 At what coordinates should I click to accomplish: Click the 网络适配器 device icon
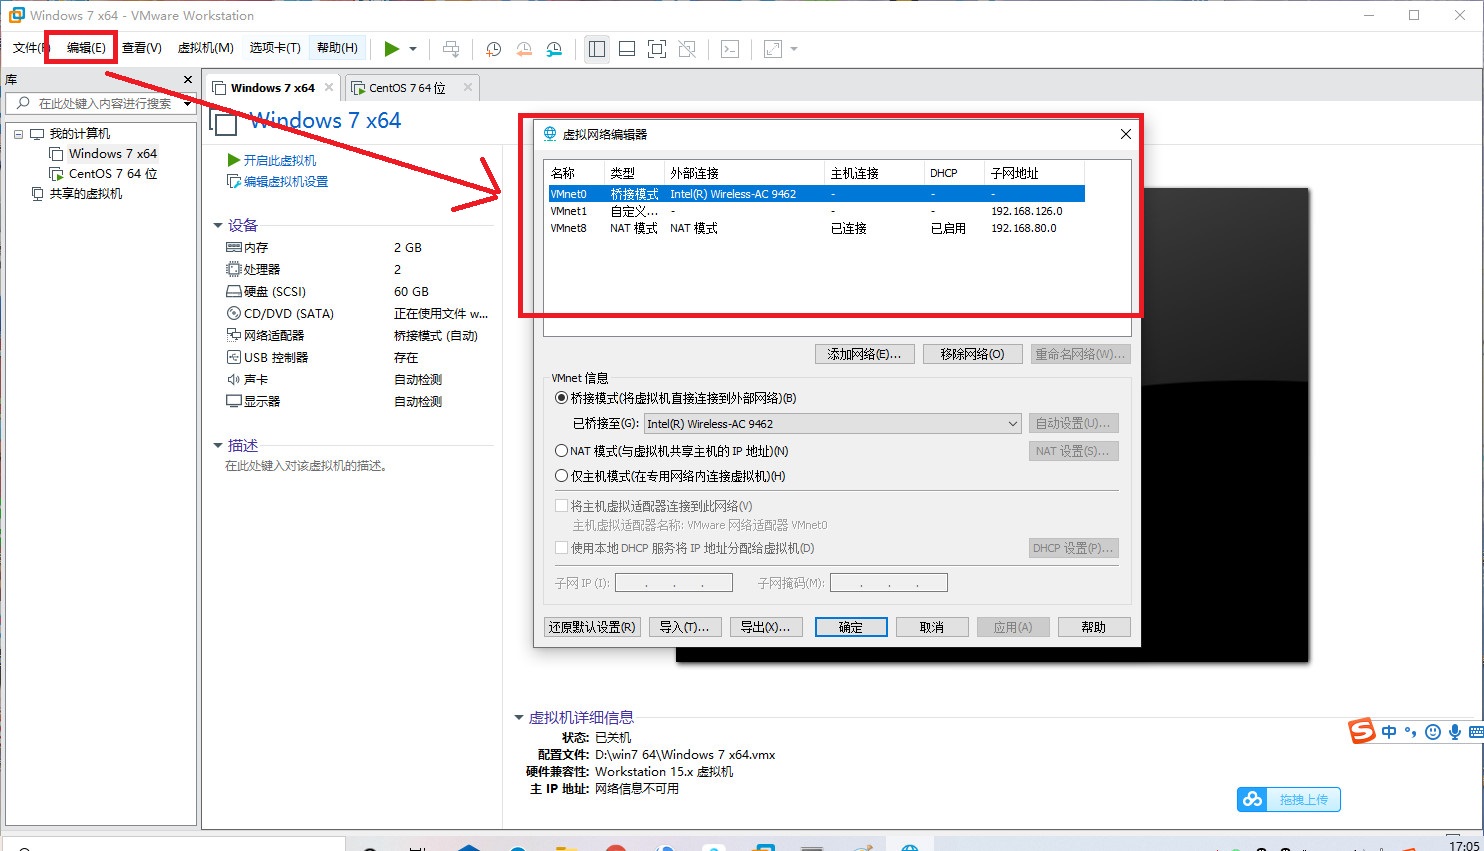point(234,335)
